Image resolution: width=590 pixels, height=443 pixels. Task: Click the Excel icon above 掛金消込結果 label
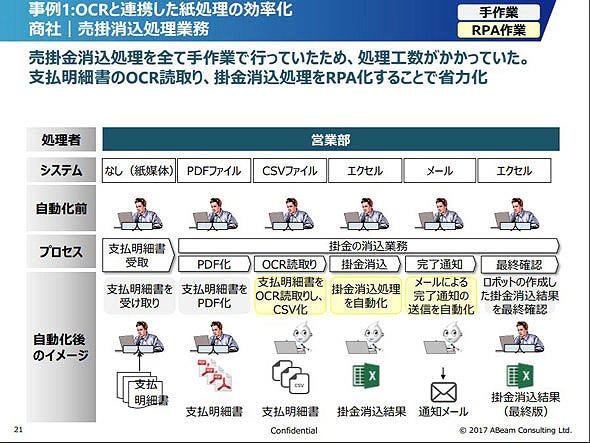coord(366,376)
